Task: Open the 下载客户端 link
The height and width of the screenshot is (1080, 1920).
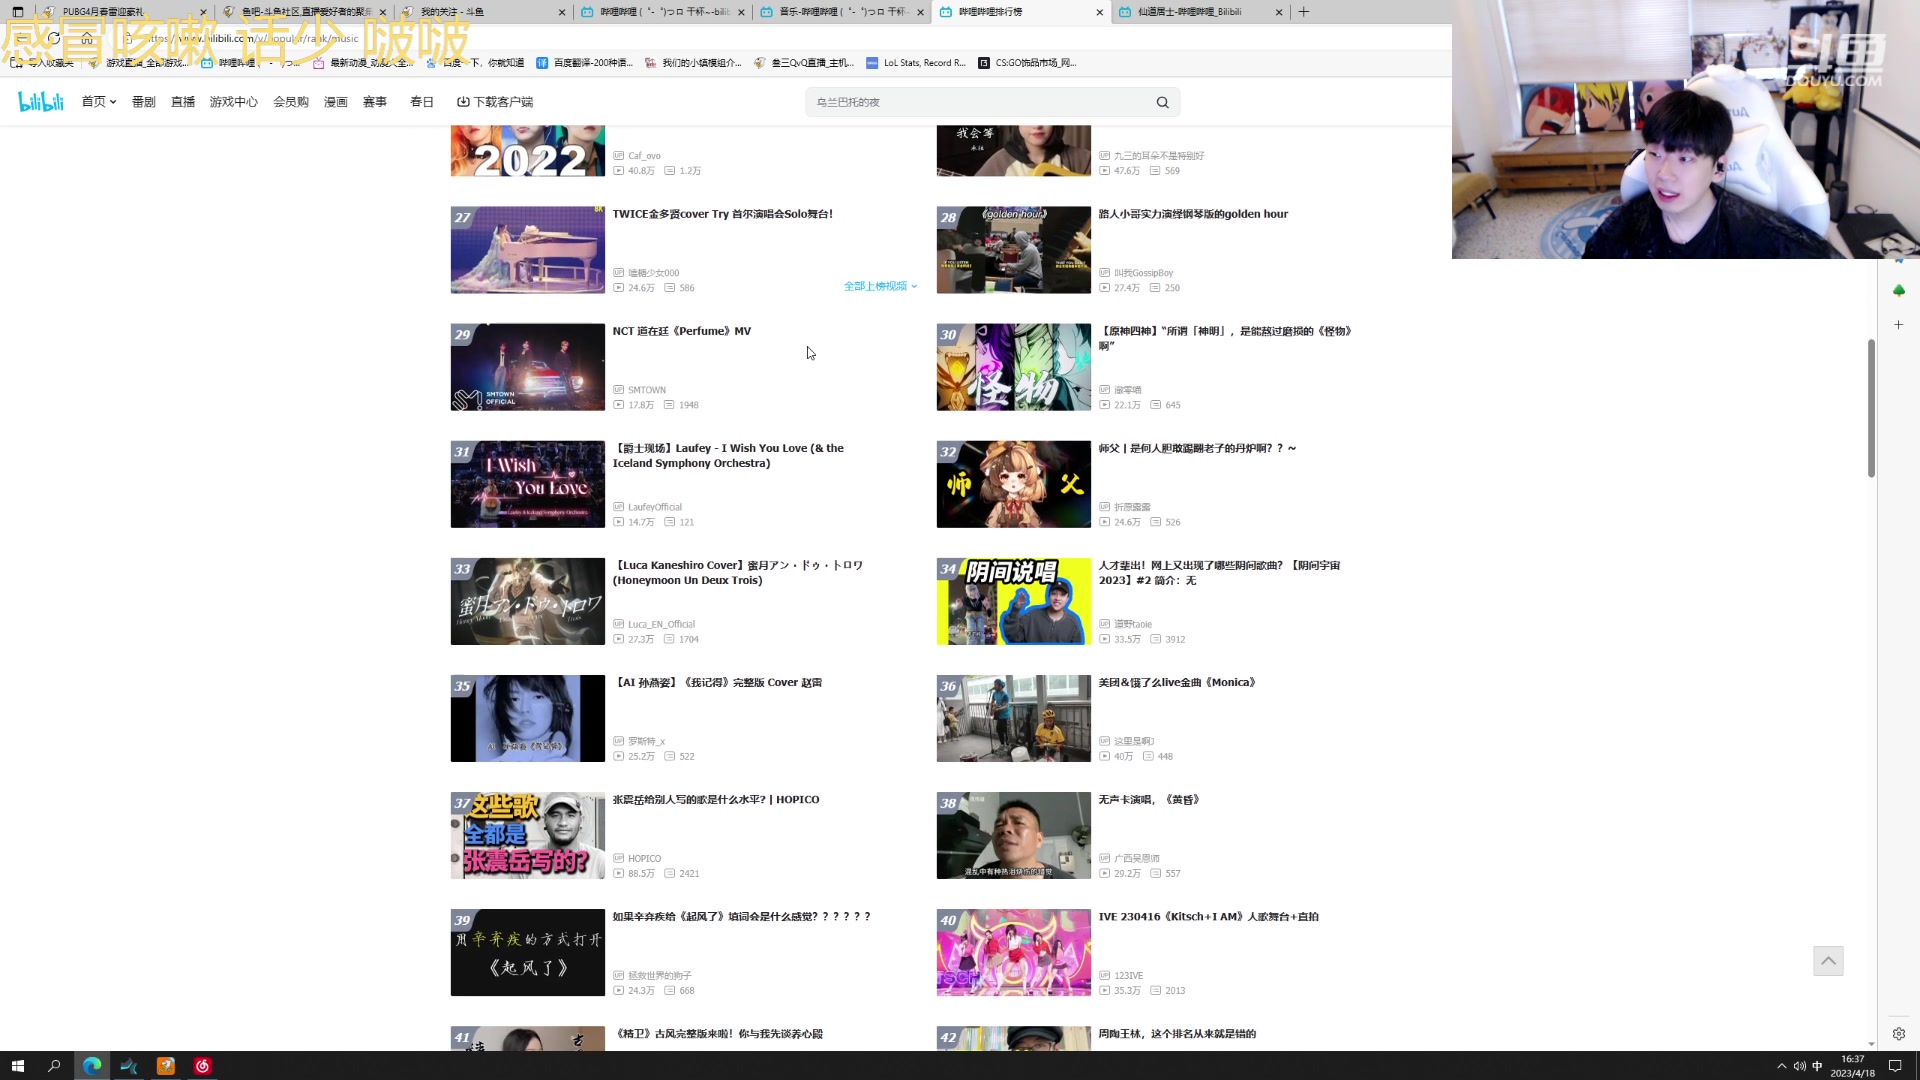Action: click(495, 102)
